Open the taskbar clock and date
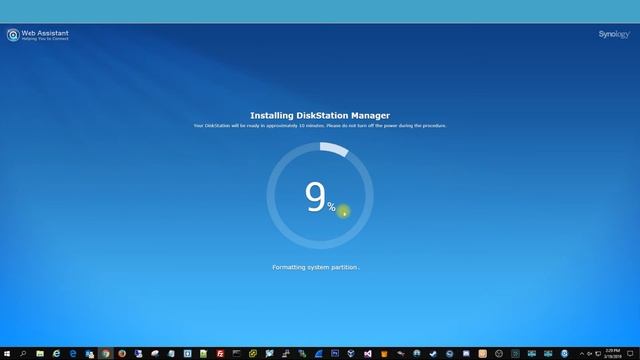 point(613,353)
